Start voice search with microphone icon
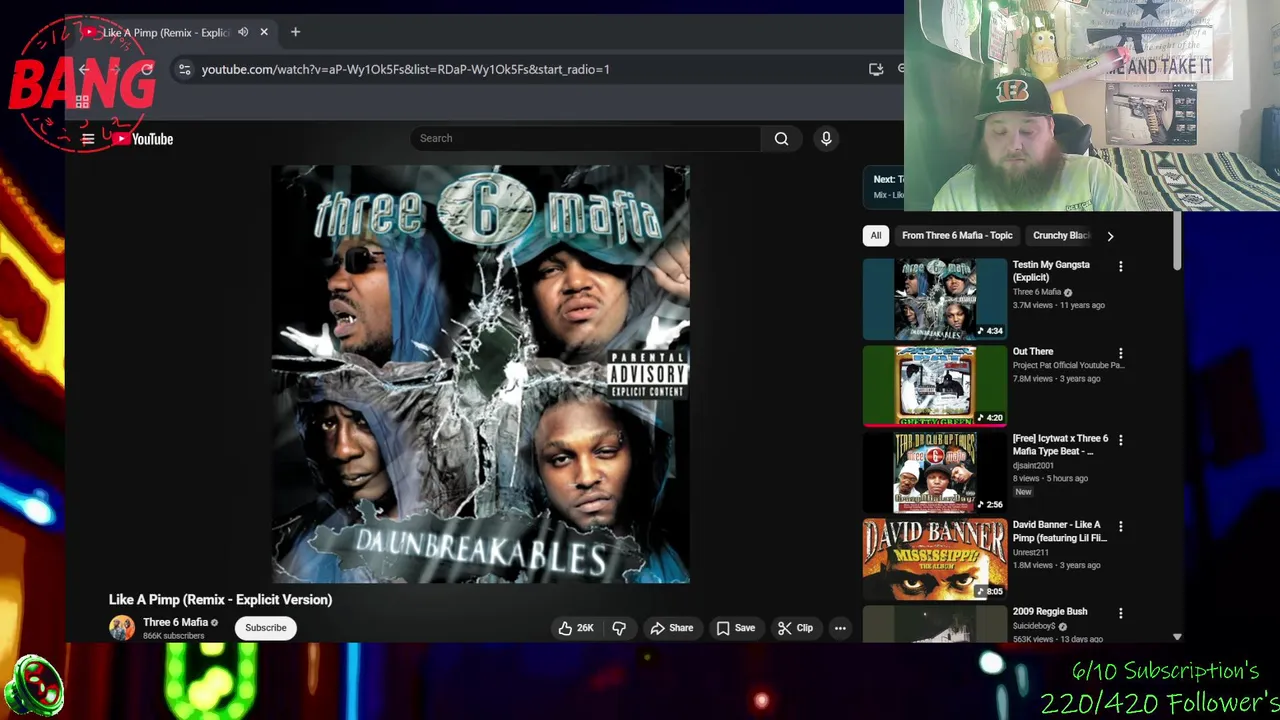This screenshot has width=1280, height=720. (x=826, y=139)
